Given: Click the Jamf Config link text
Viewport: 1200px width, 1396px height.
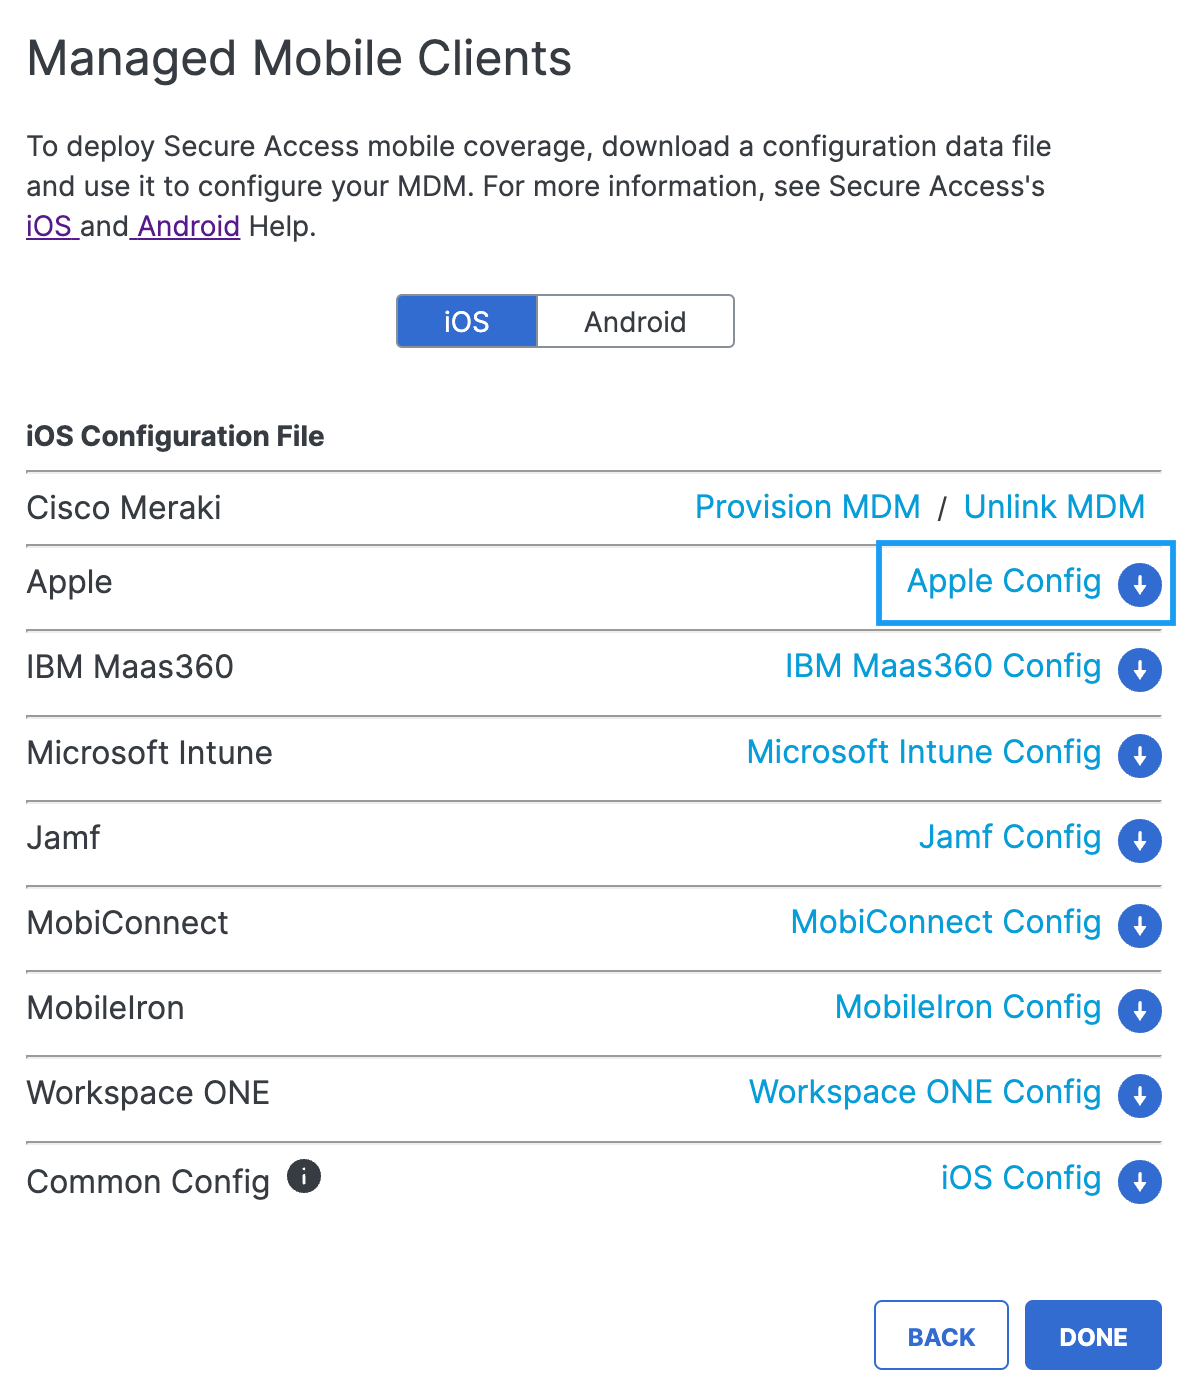Looking at the screenshot, I should coord(1010,837).
